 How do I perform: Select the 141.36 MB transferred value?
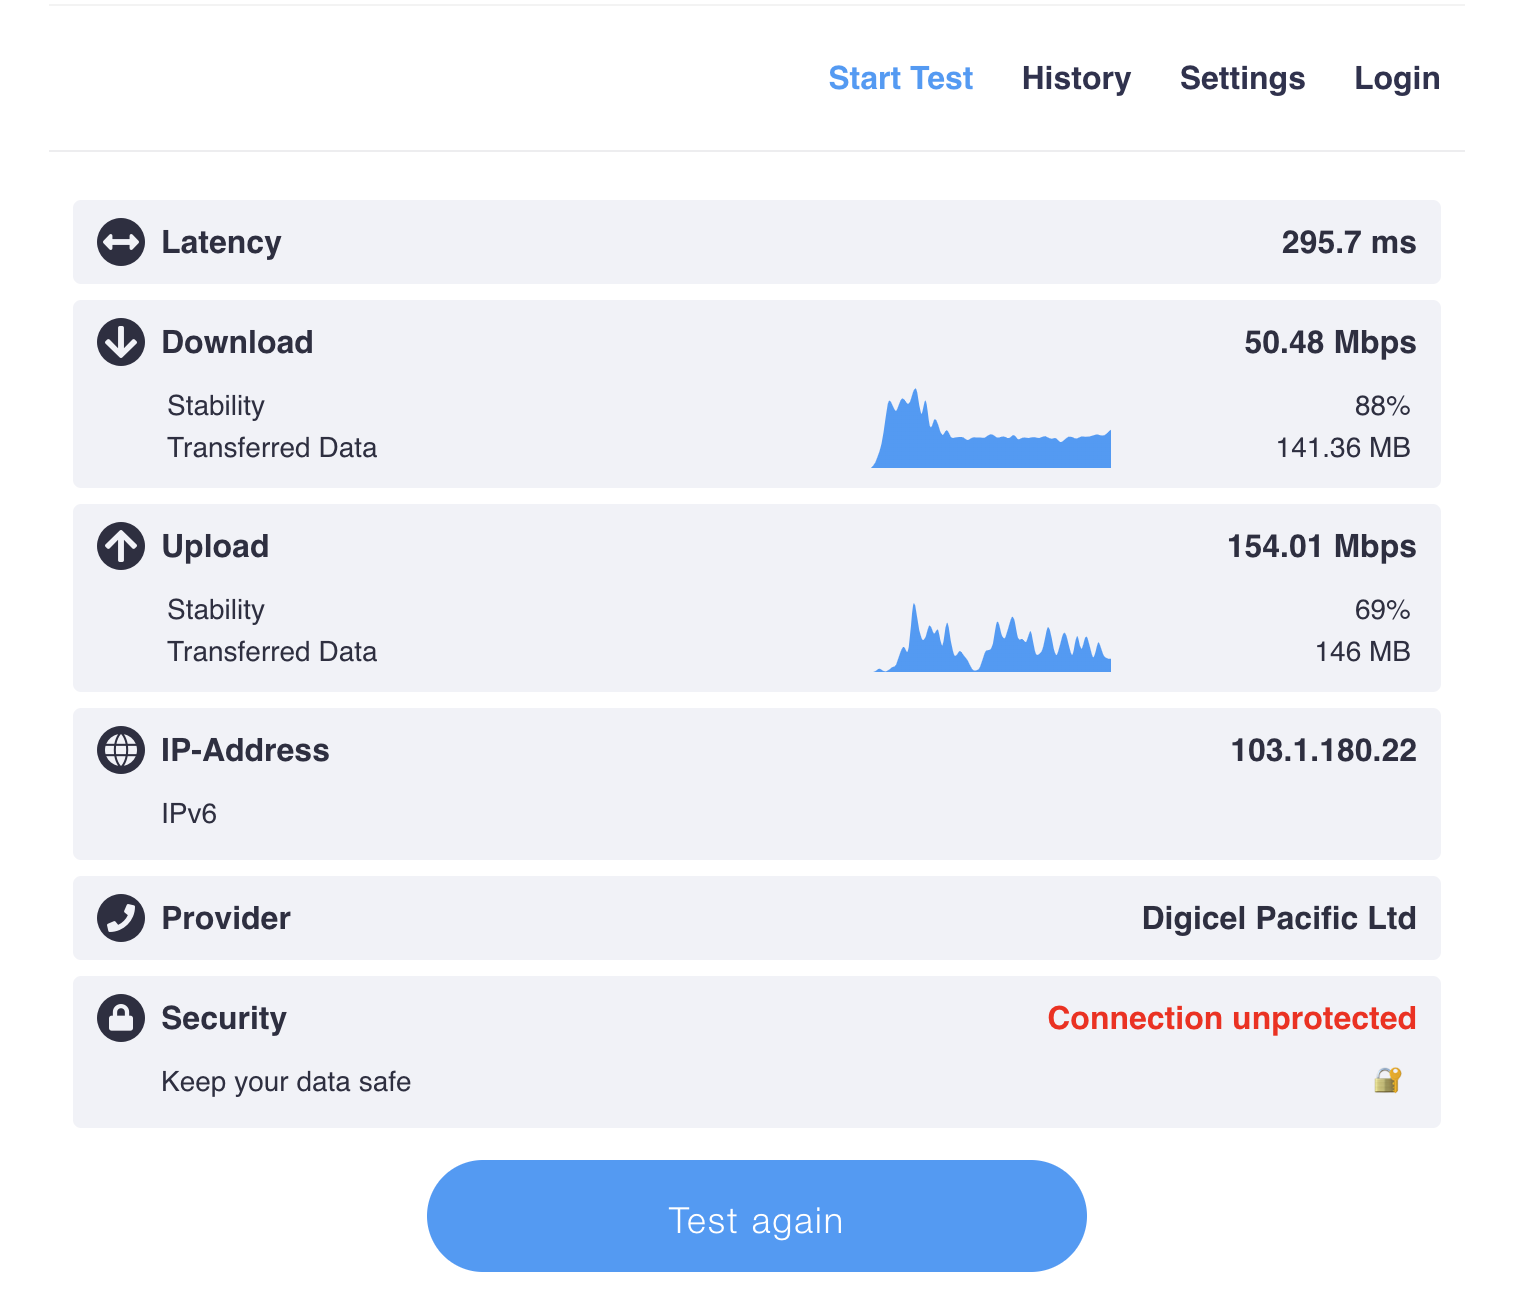pyautogui.click(x=1343, y=448)
